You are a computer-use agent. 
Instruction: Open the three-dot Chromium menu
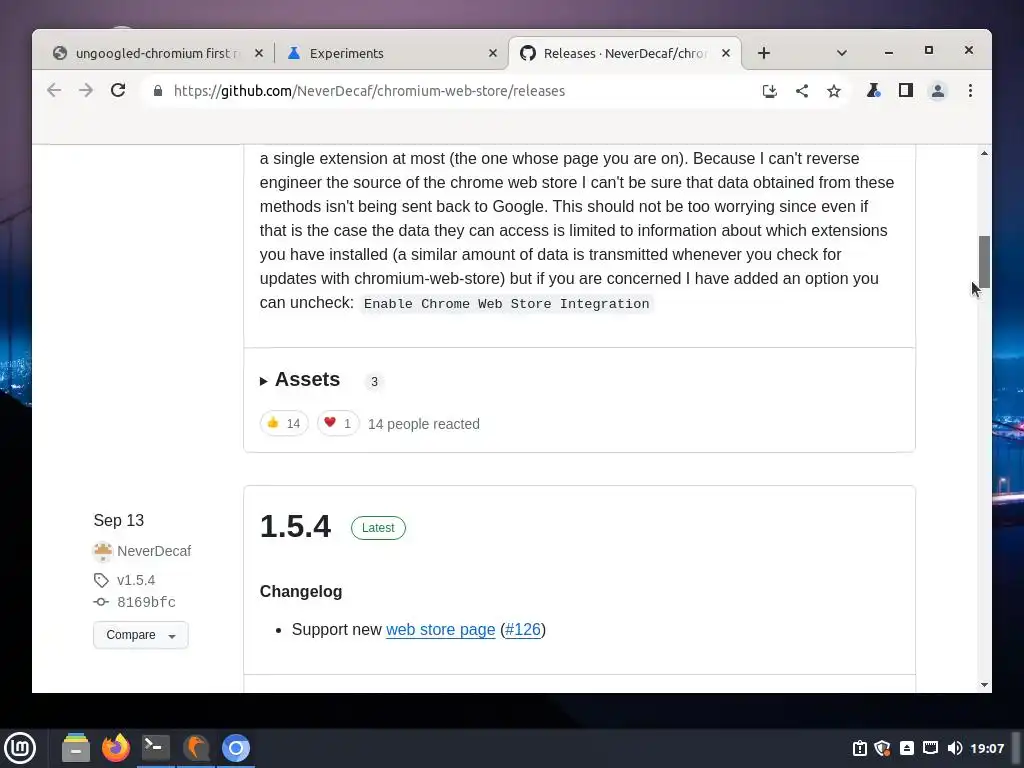coord(970,91)
